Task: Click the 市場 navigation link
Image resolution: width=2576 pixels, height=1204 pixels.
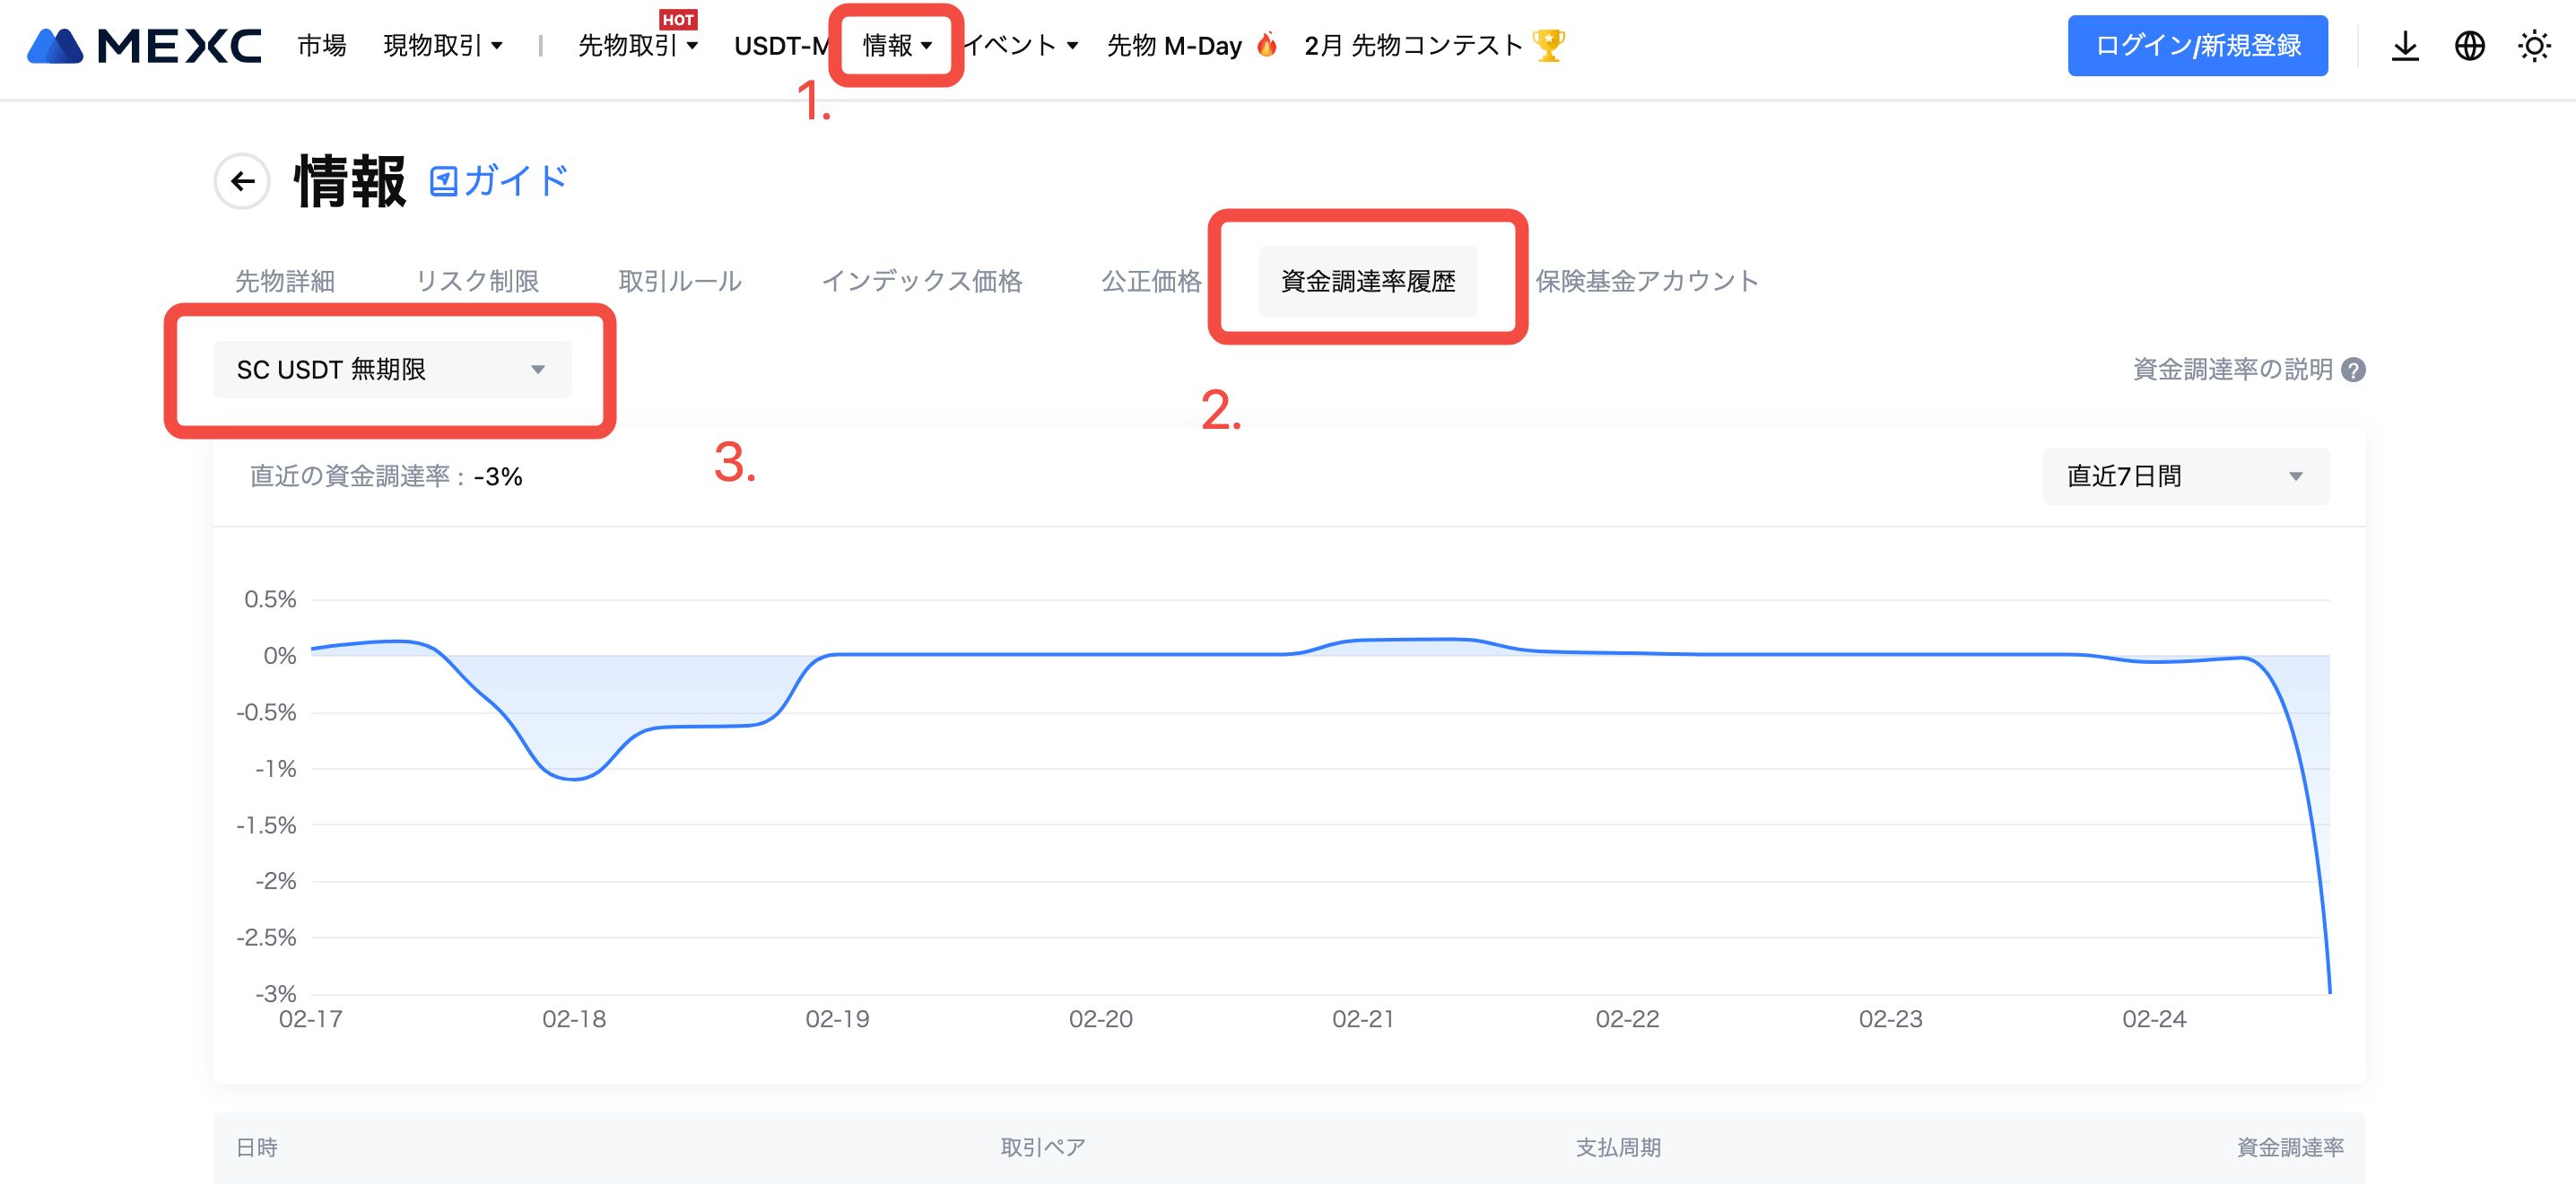Action: pyautogui.click(x=321, y=46)
